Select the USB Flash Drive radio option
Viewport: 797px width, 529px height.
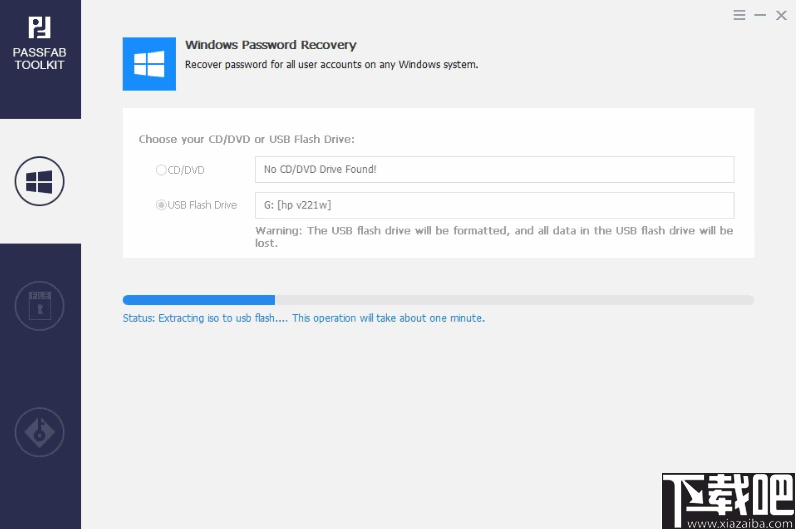point(161,205)
